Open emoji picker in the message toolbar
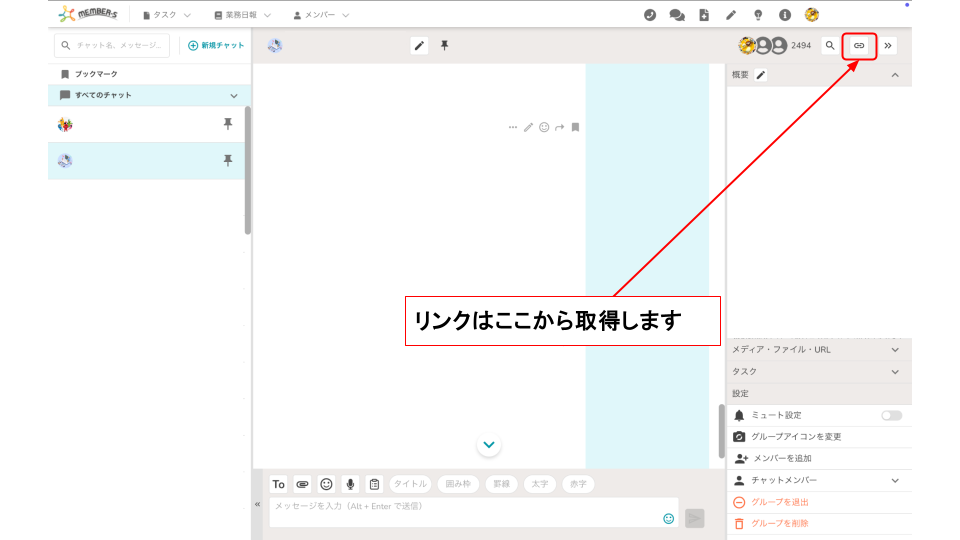The image size is (960, 540). click(326, 484)
